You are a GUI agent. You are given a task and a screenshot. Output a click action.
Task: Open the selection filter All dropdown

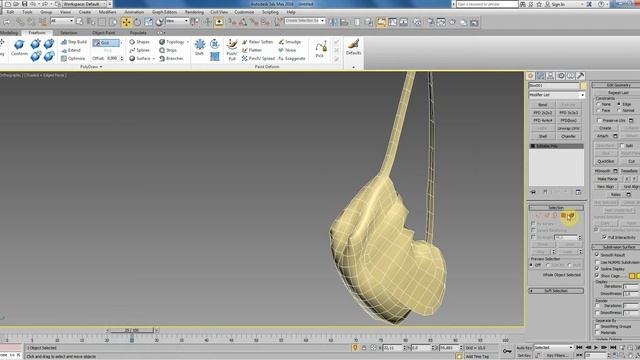(62, 21)
